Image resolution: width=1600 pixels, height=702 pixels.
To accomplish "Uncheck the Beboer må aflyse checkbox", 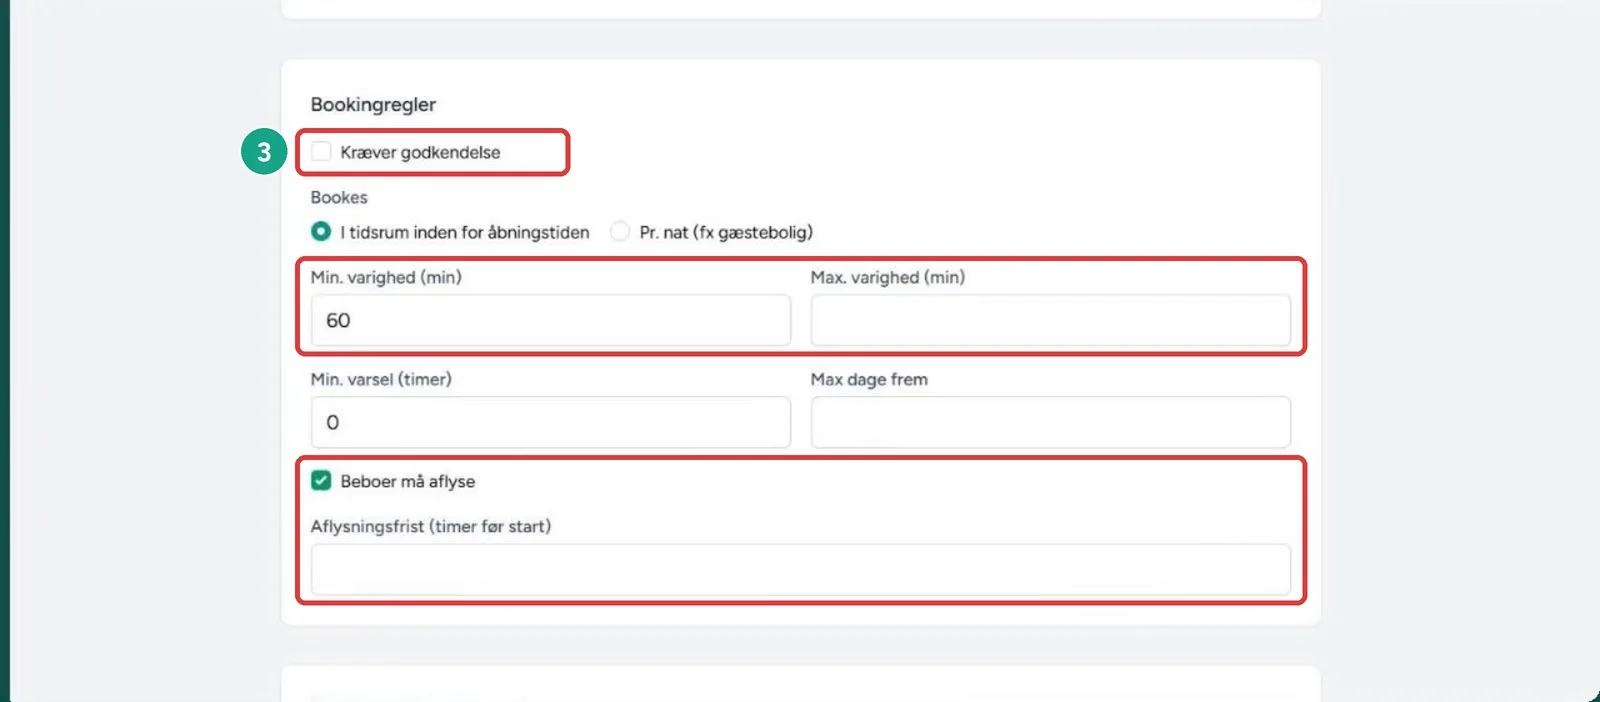I will [x=321, y=480].
